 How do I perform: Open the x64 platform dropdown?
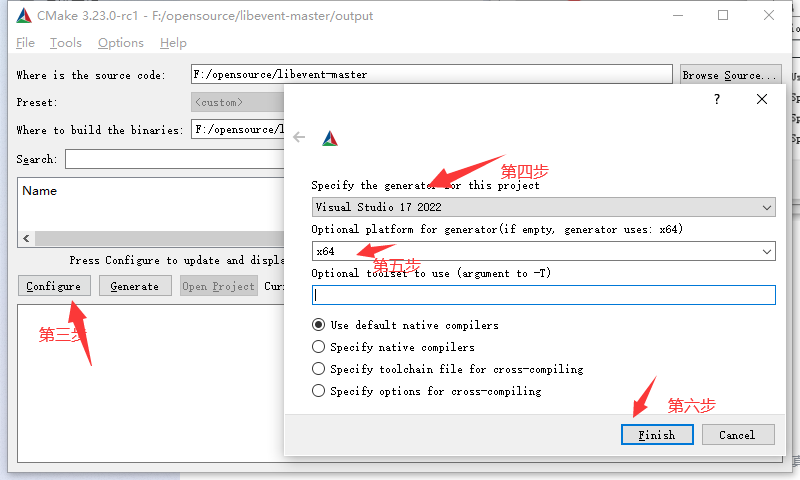click(x=543, y=251)
